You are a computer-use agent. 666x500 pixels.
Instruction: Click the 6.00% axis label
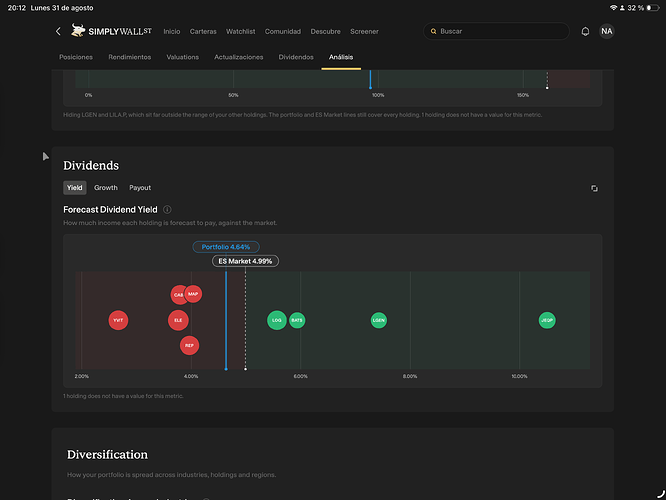[300, 376]
